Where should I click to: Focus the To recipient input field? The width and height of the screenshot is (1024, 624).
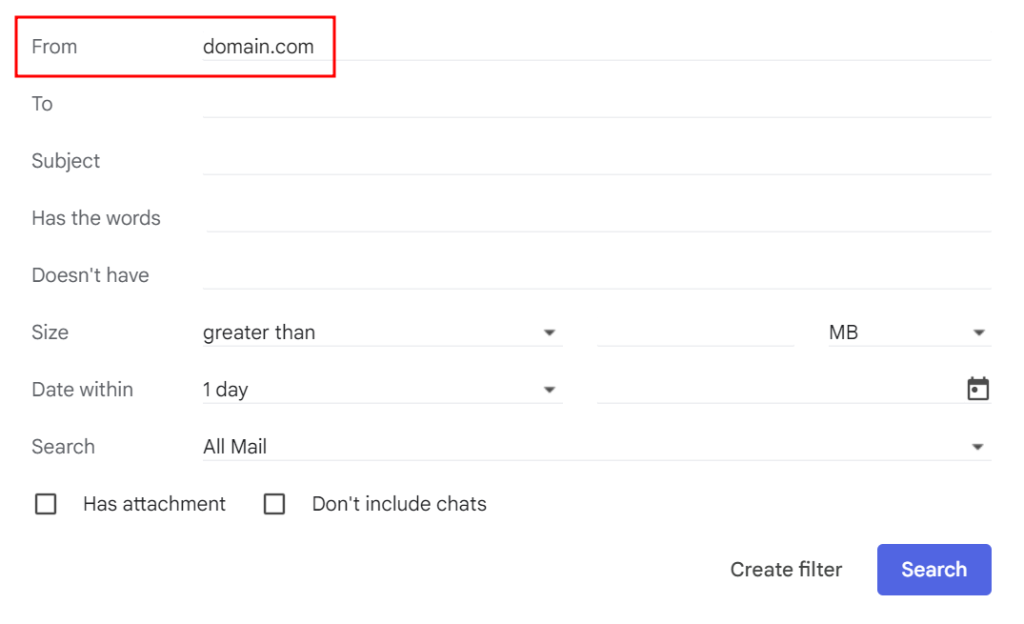pyautogui.click(x=596, y=104)
